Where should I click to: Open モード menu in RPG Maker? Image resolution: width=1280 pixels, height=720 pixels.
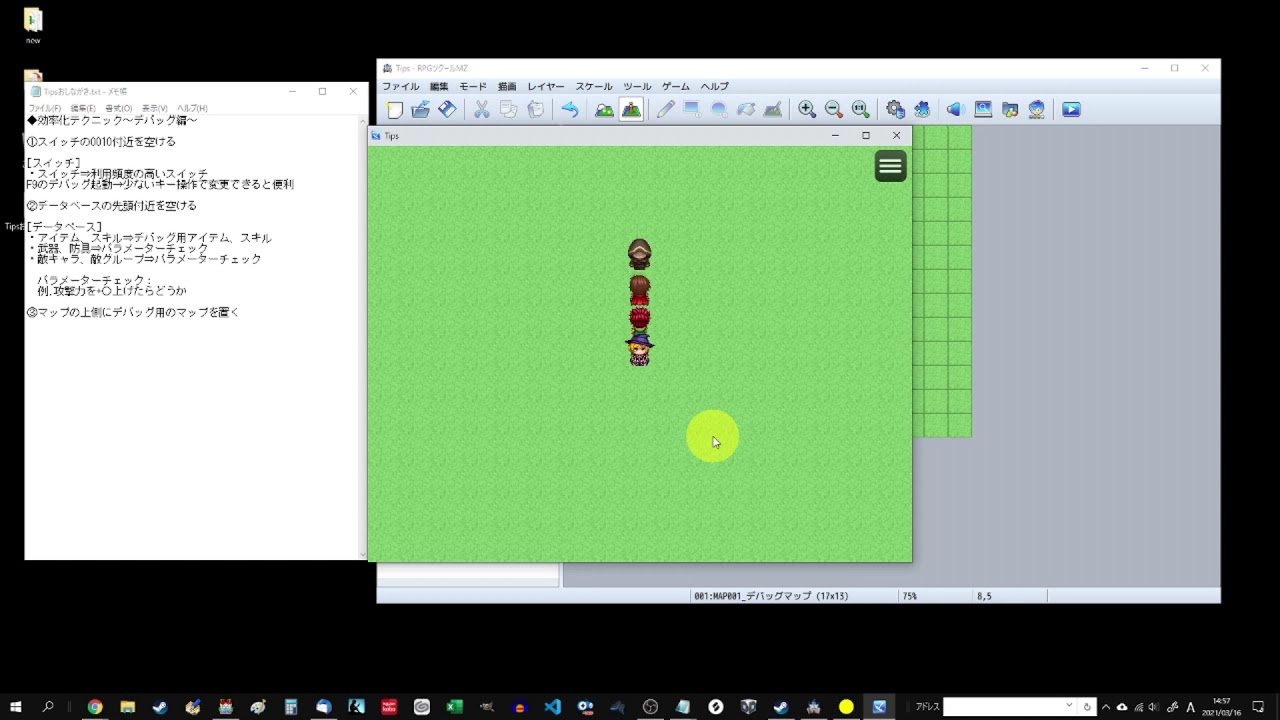(473, 87)
